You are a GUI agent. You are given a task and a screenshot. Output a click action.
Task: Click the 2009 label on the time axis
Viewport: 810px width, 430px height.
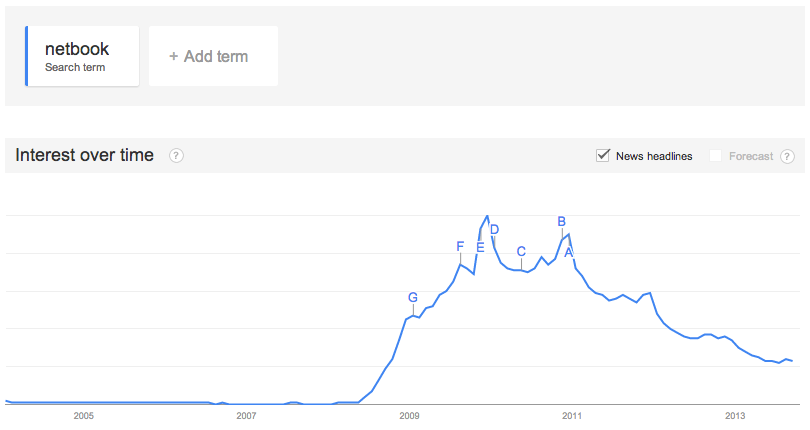click(409, 416)
